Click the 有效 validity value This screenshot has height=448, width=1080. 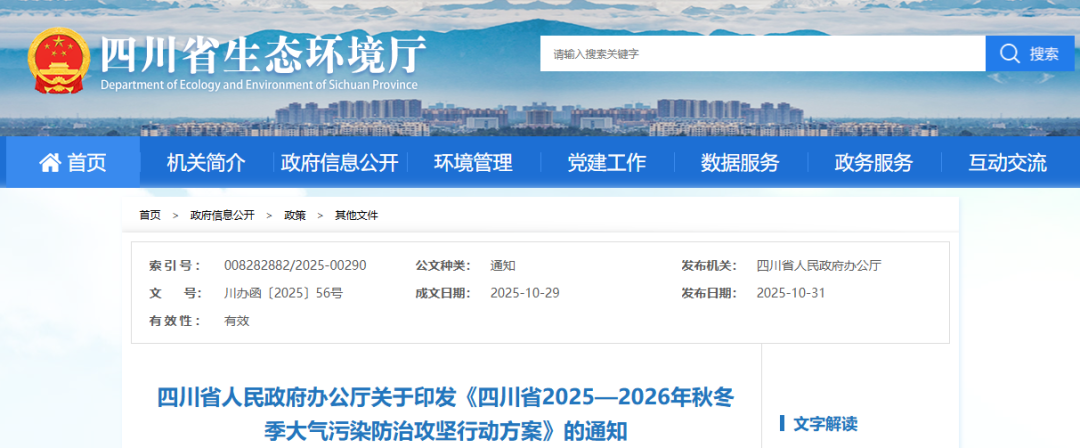(x=237, y=321)
